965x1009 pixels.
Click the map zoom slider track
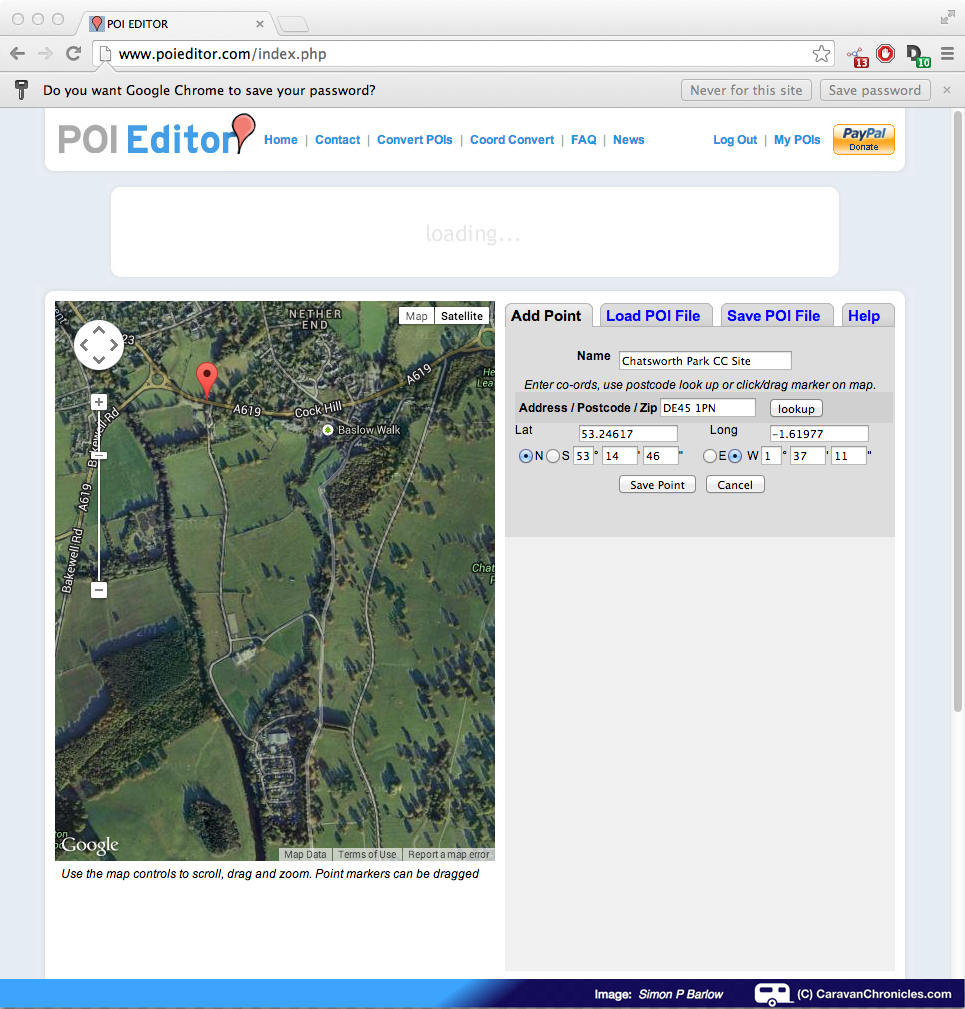click(x=99, y=520)
